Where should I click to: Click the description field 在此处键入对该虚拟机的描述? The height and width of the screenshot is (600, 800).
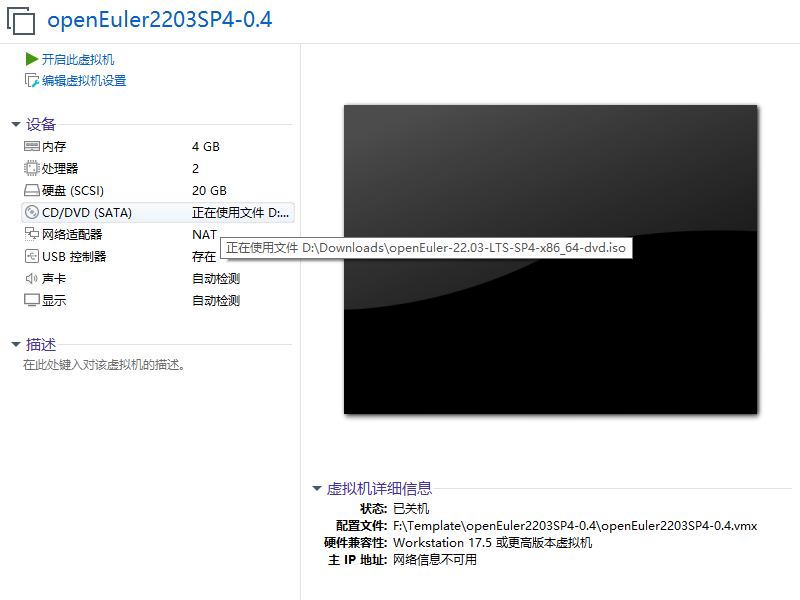tap(104, 365)
